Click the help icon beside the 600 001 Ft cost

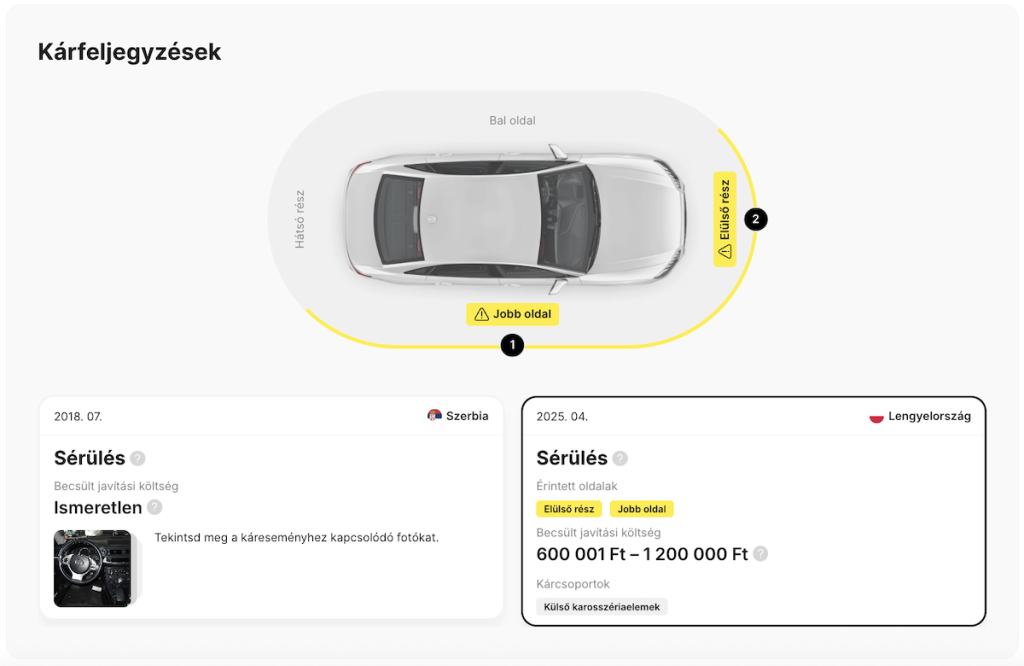click(x=760, y=553)
